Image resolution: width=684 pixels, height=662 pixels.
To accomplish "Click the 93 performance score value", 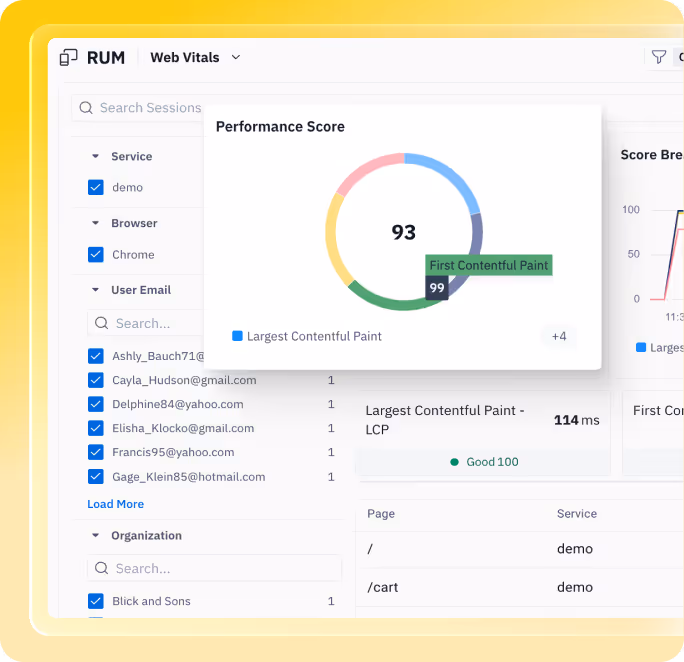I will click(404, 232).
